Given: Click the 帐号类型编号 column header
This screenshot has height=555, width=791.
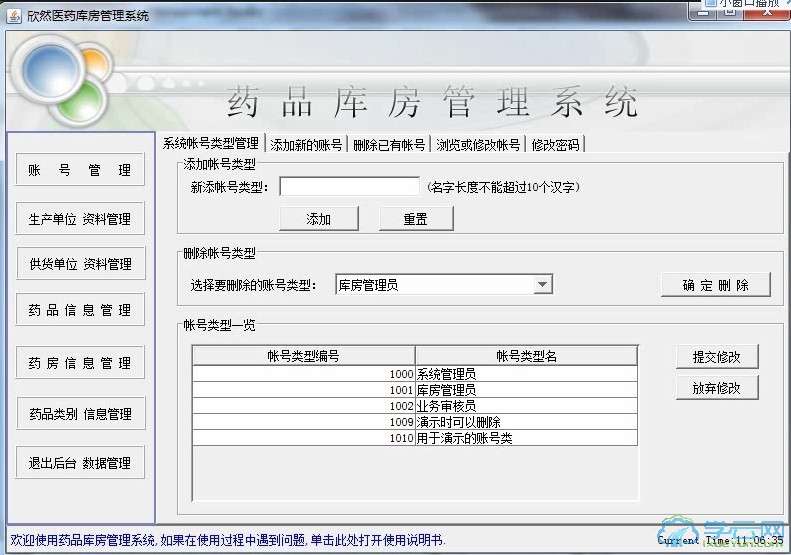Looking at the screenshot, I should click(x=304, y=356).
